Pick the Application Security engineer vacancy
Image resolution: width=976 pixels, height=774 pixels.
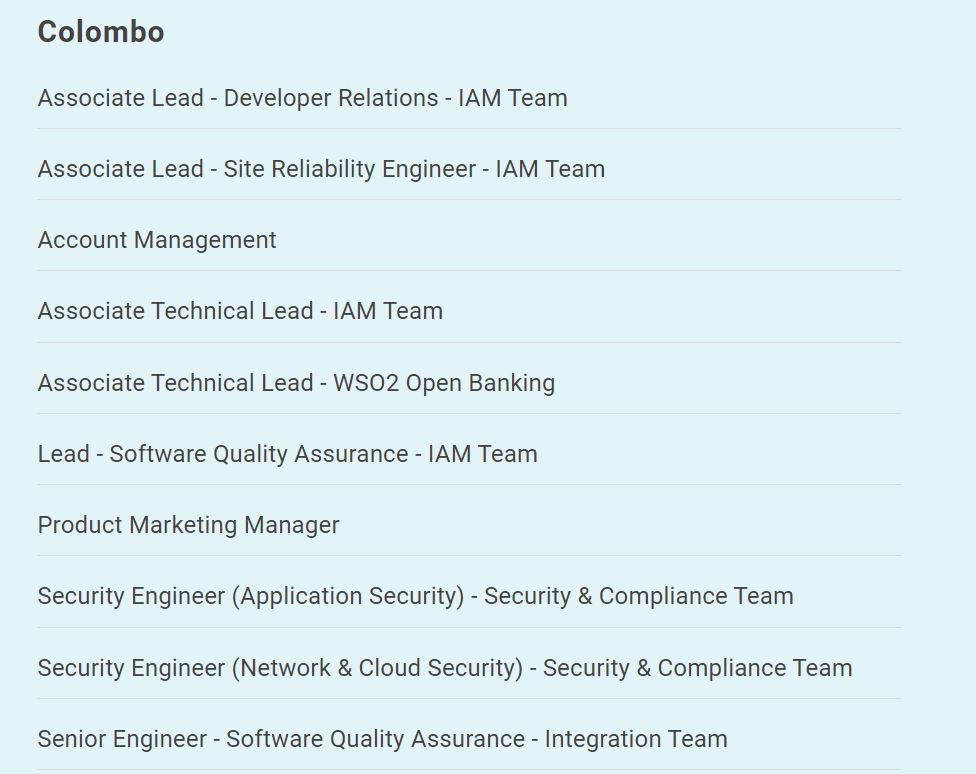416,597
